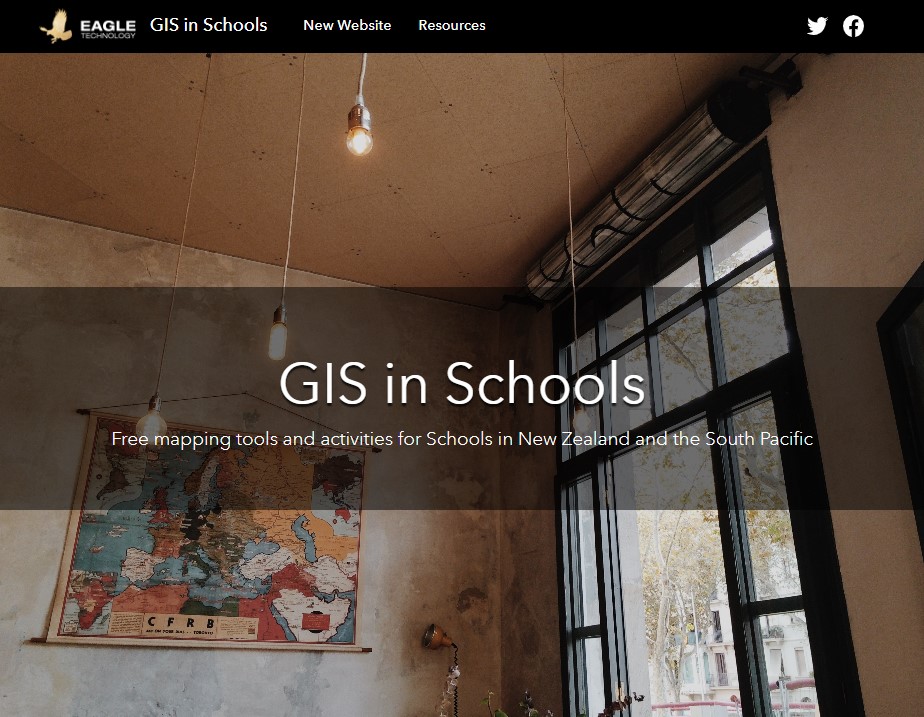The image size is (924, 717).
Task: Open the Facebook page icon
Action: tap(853, 26)
